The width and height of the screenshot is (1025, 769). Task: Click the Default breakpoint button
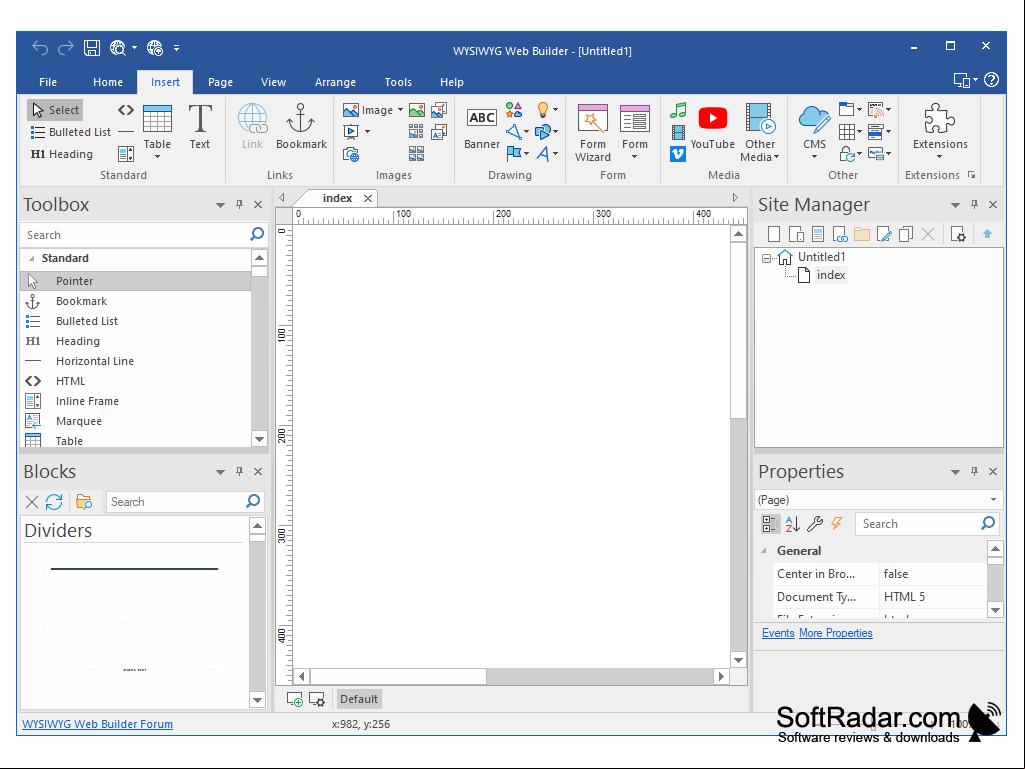click(x=358, y=699)
